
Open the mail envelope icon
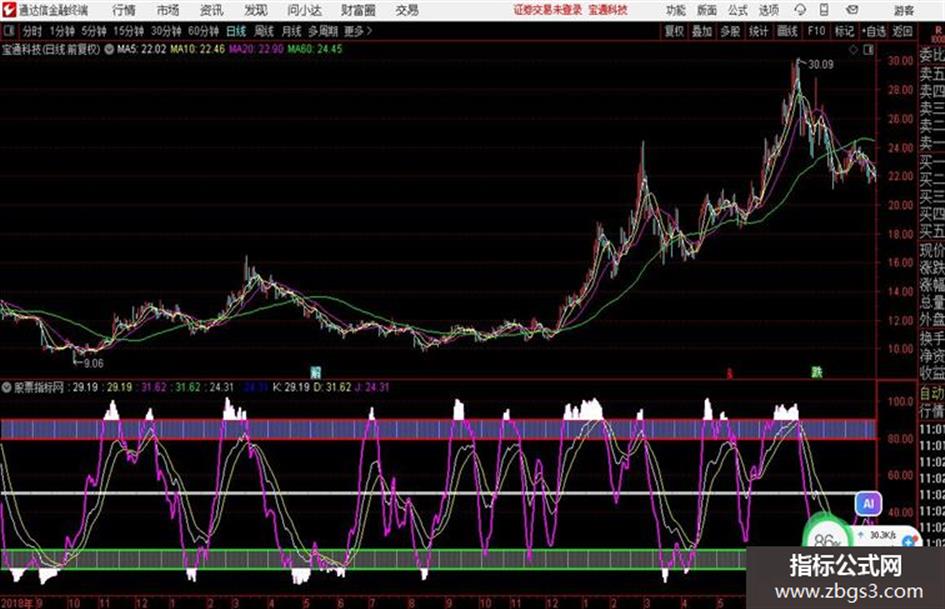[852, 10]
